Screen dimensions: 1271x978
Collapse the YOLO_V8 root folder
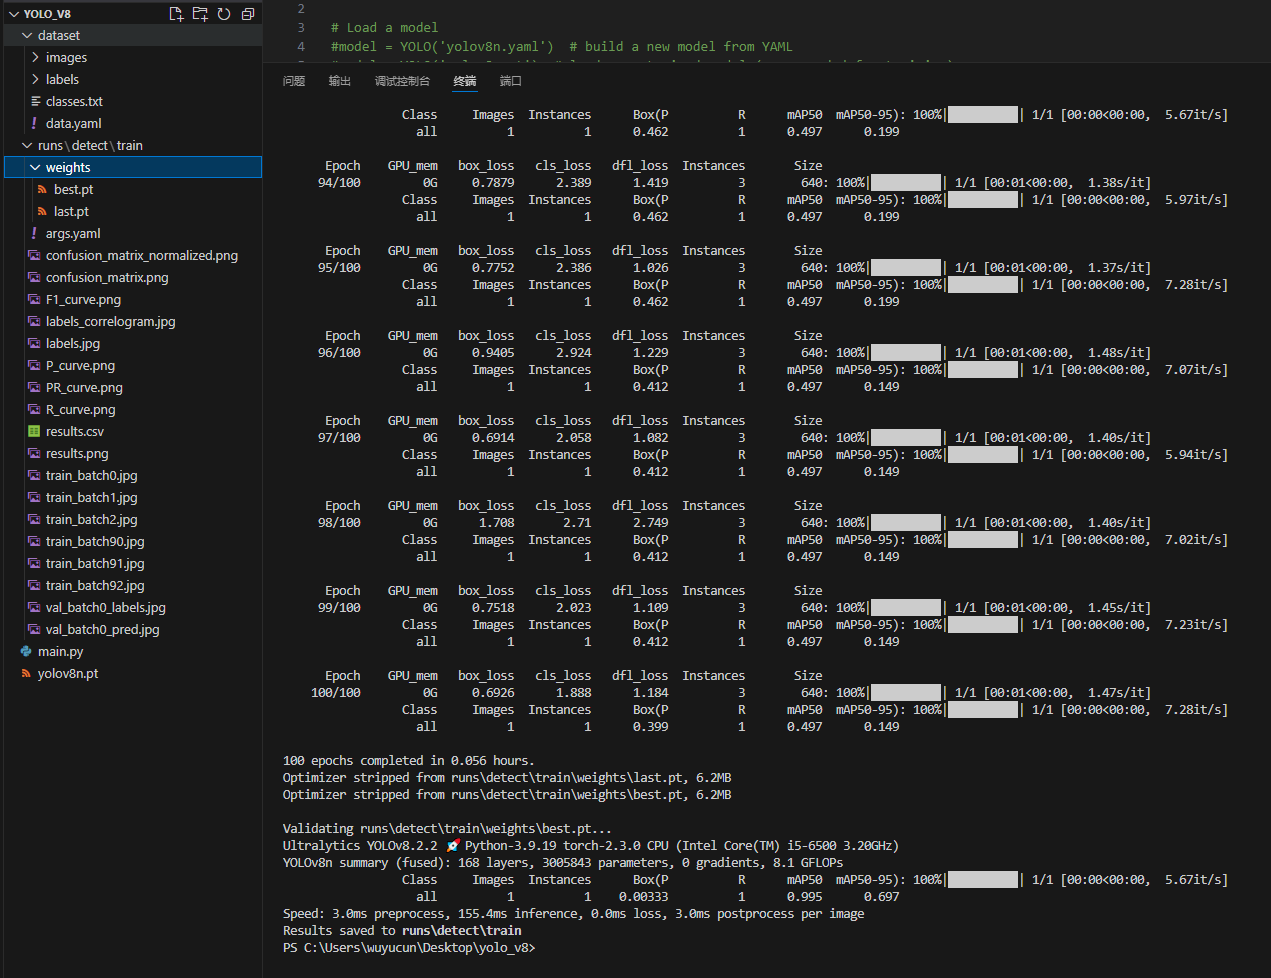click(x=14, y=14)
